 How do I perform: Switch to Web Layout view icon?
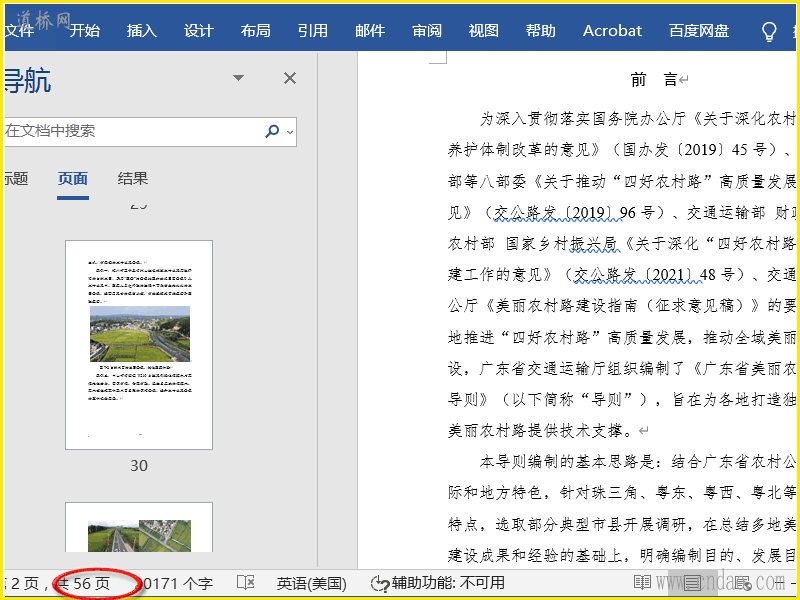coord(743,582)
